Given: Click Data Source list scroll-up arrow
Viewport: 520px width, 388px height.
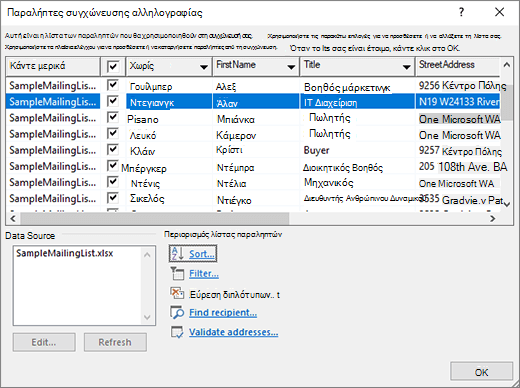Looking at the screenshot, I should click(x=147, y=255).
